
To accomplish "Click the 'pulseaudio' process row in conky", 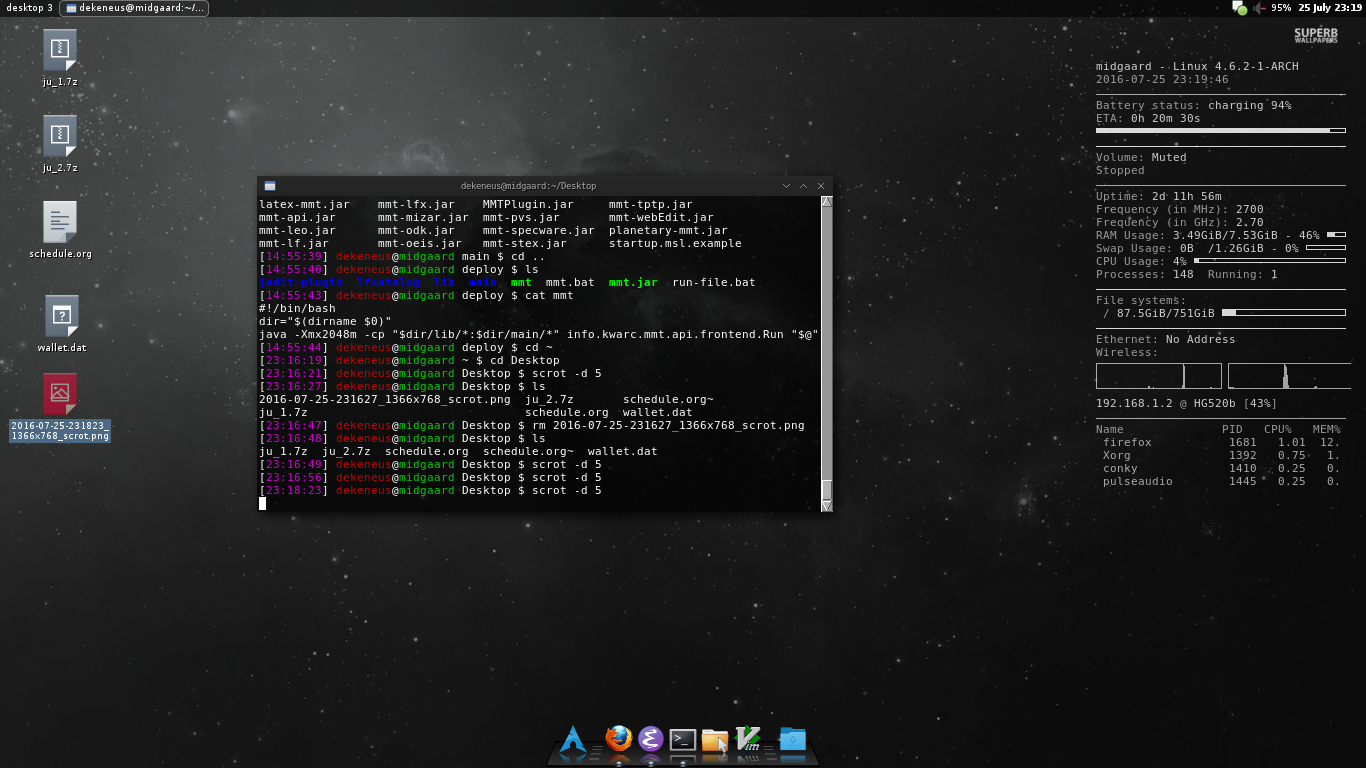I will click(1220, 481).
